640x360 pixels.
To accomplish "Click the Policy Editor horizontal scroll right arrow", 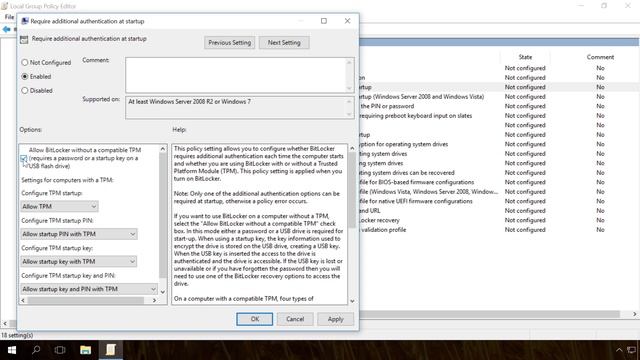I will pos(635,314).
